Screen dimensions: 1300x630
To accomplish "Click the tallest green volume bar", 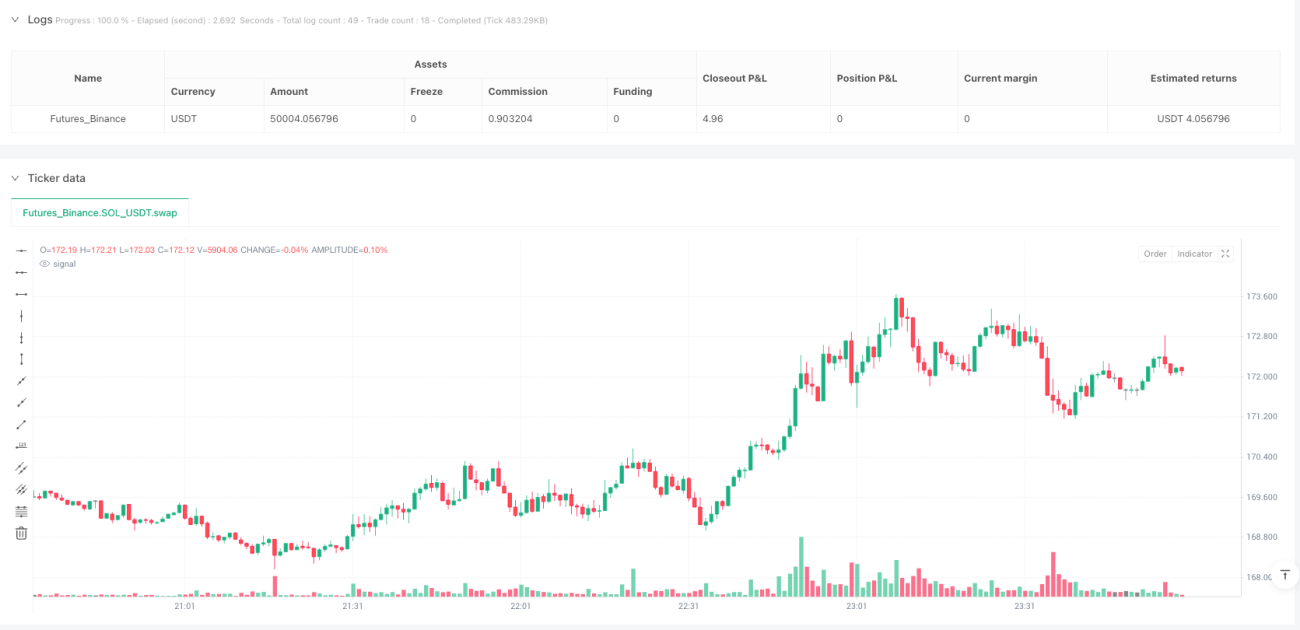I will (801, 567).
